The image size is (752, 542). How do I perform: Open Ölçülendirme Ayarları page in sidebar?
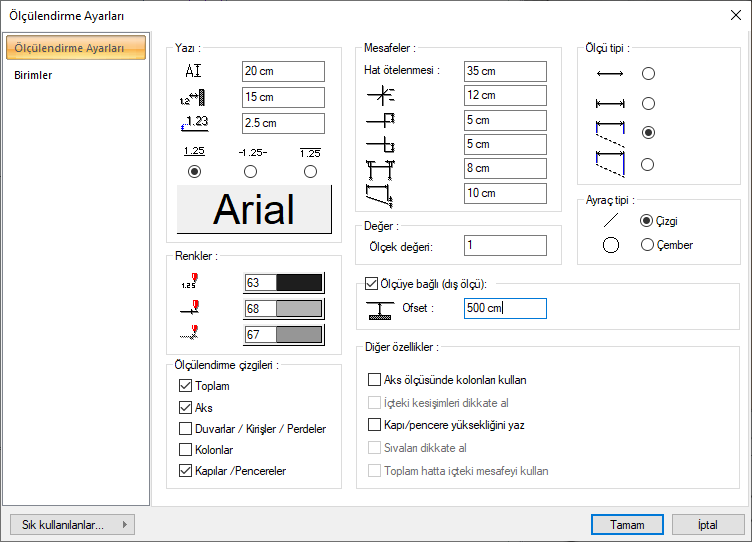coord(69,48)
